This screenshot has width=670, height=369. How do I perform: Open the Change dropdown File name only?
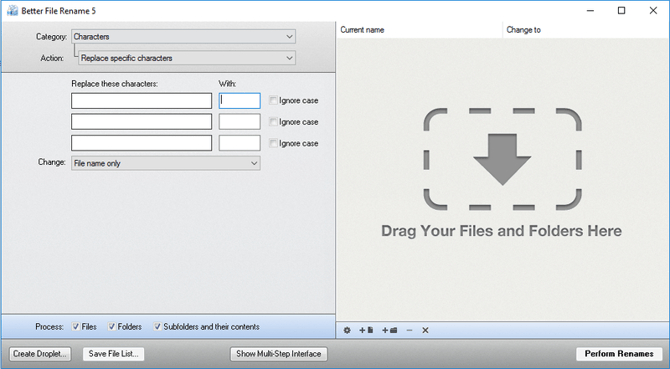(x=166, y=163)
